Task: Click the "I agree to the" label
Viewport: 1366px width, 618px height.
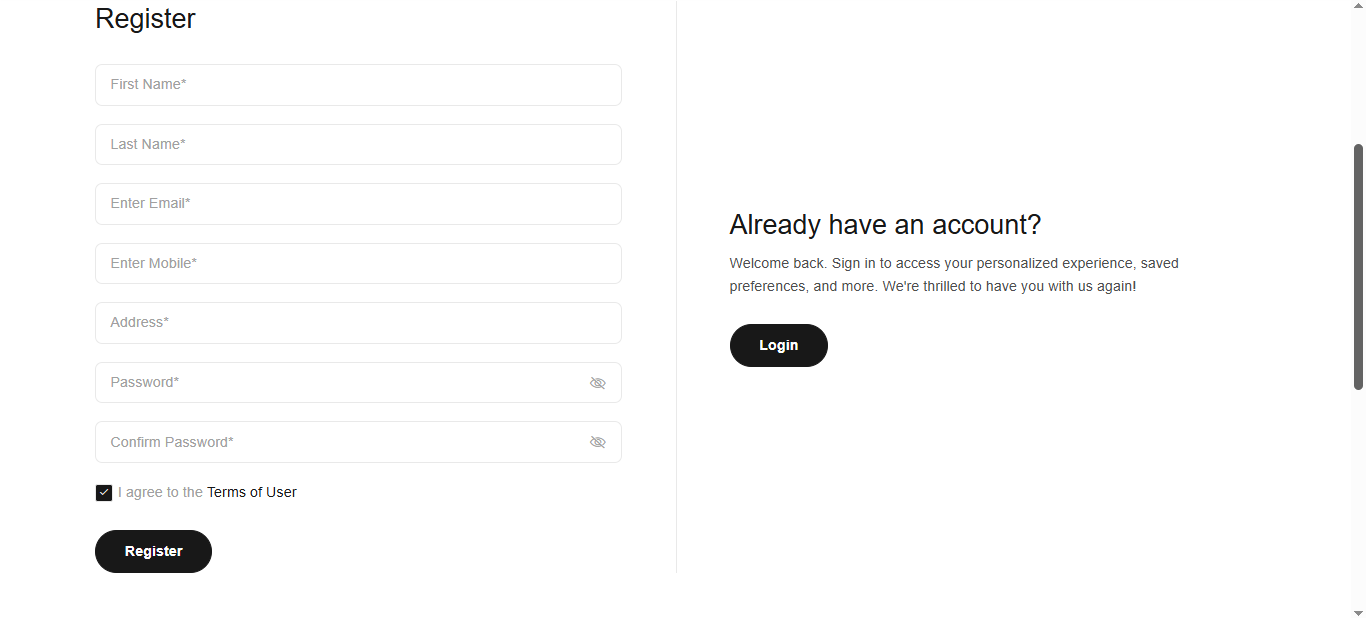Action: tap(160, 492)
